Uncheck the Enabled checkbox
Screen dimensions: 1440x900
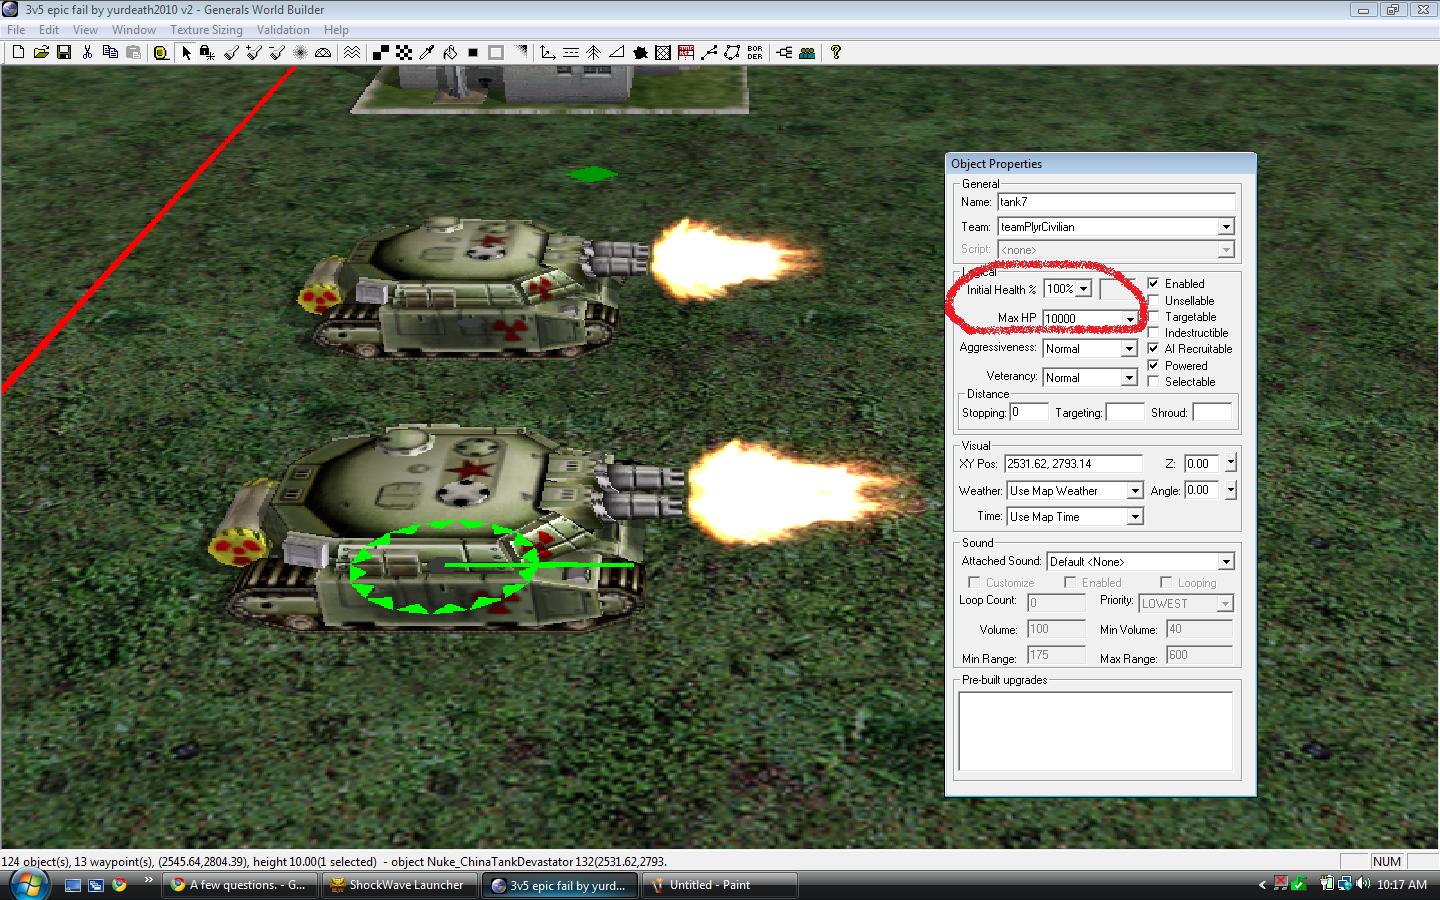pyautogui.click(x=1153, y=284)
